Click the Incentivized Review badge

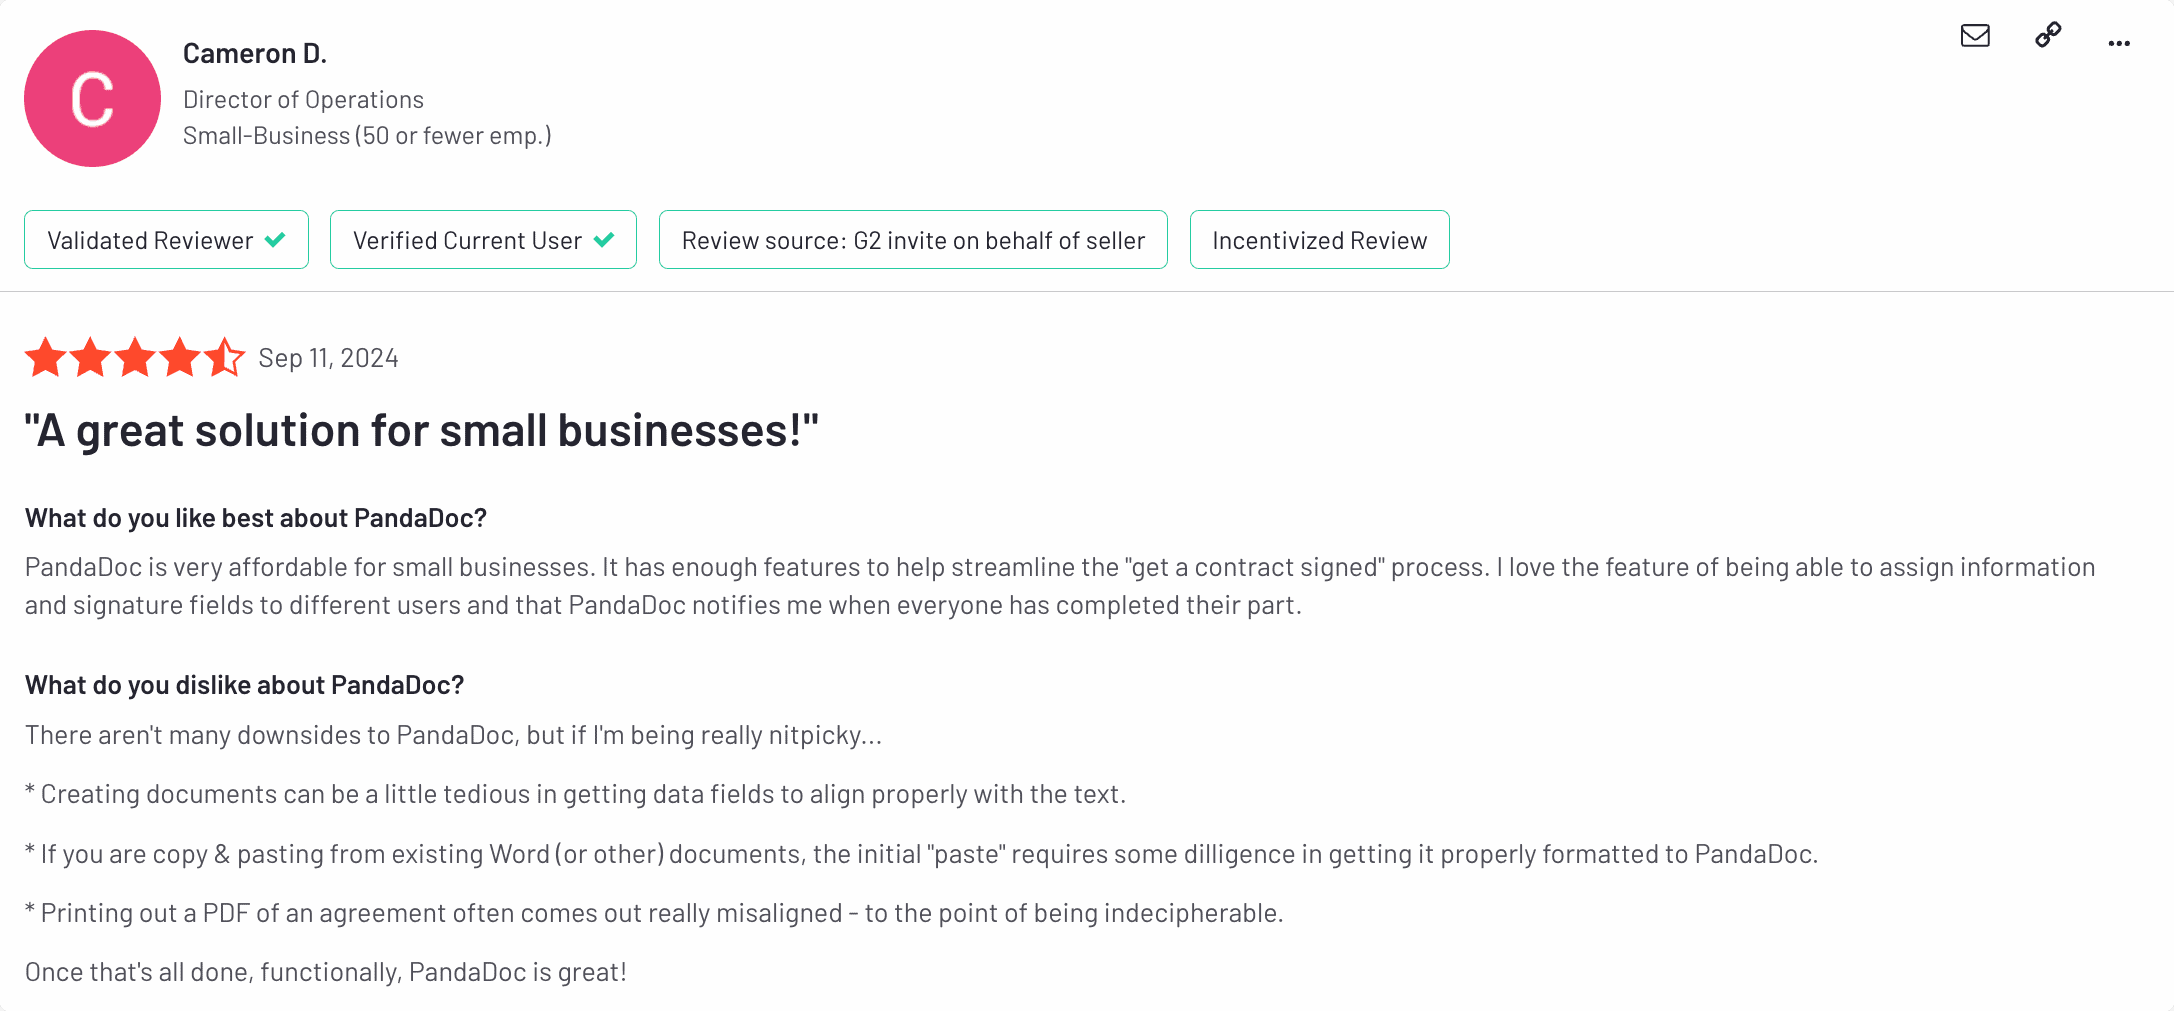pos(1319,240)
